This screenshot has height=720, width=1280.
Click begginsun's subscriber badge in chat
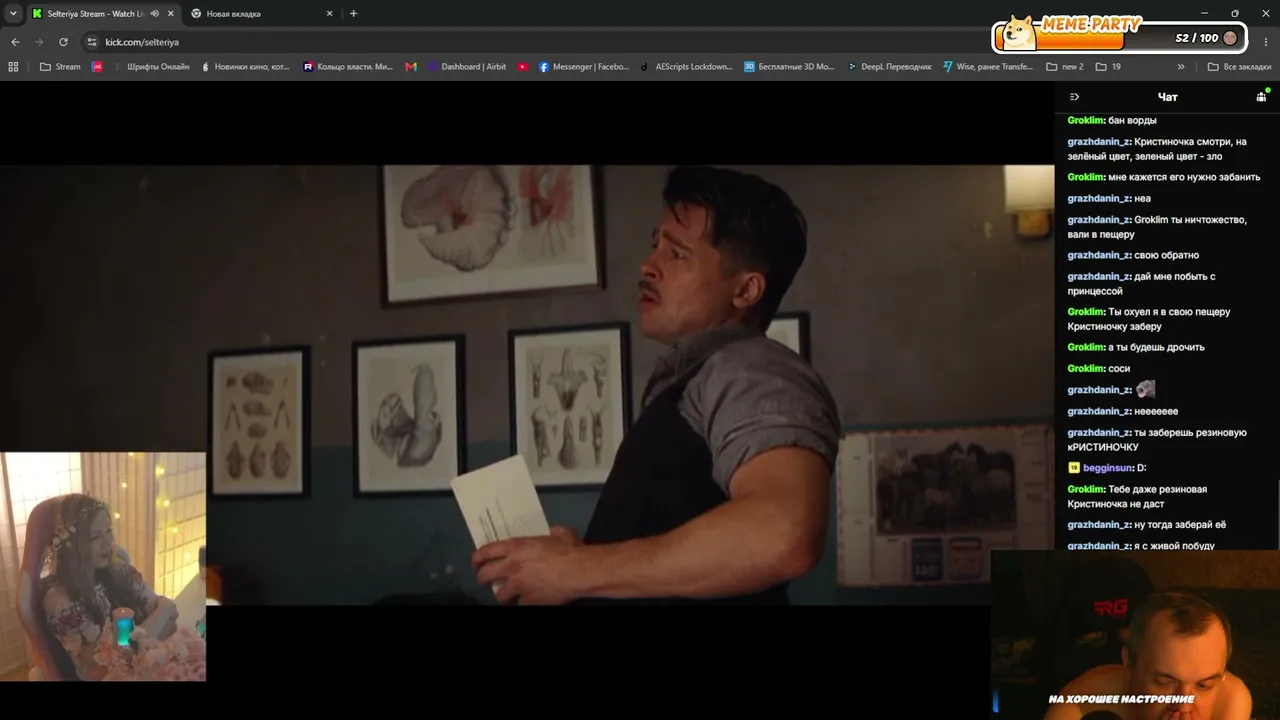pyautogui.click(x=1074, y=468)
